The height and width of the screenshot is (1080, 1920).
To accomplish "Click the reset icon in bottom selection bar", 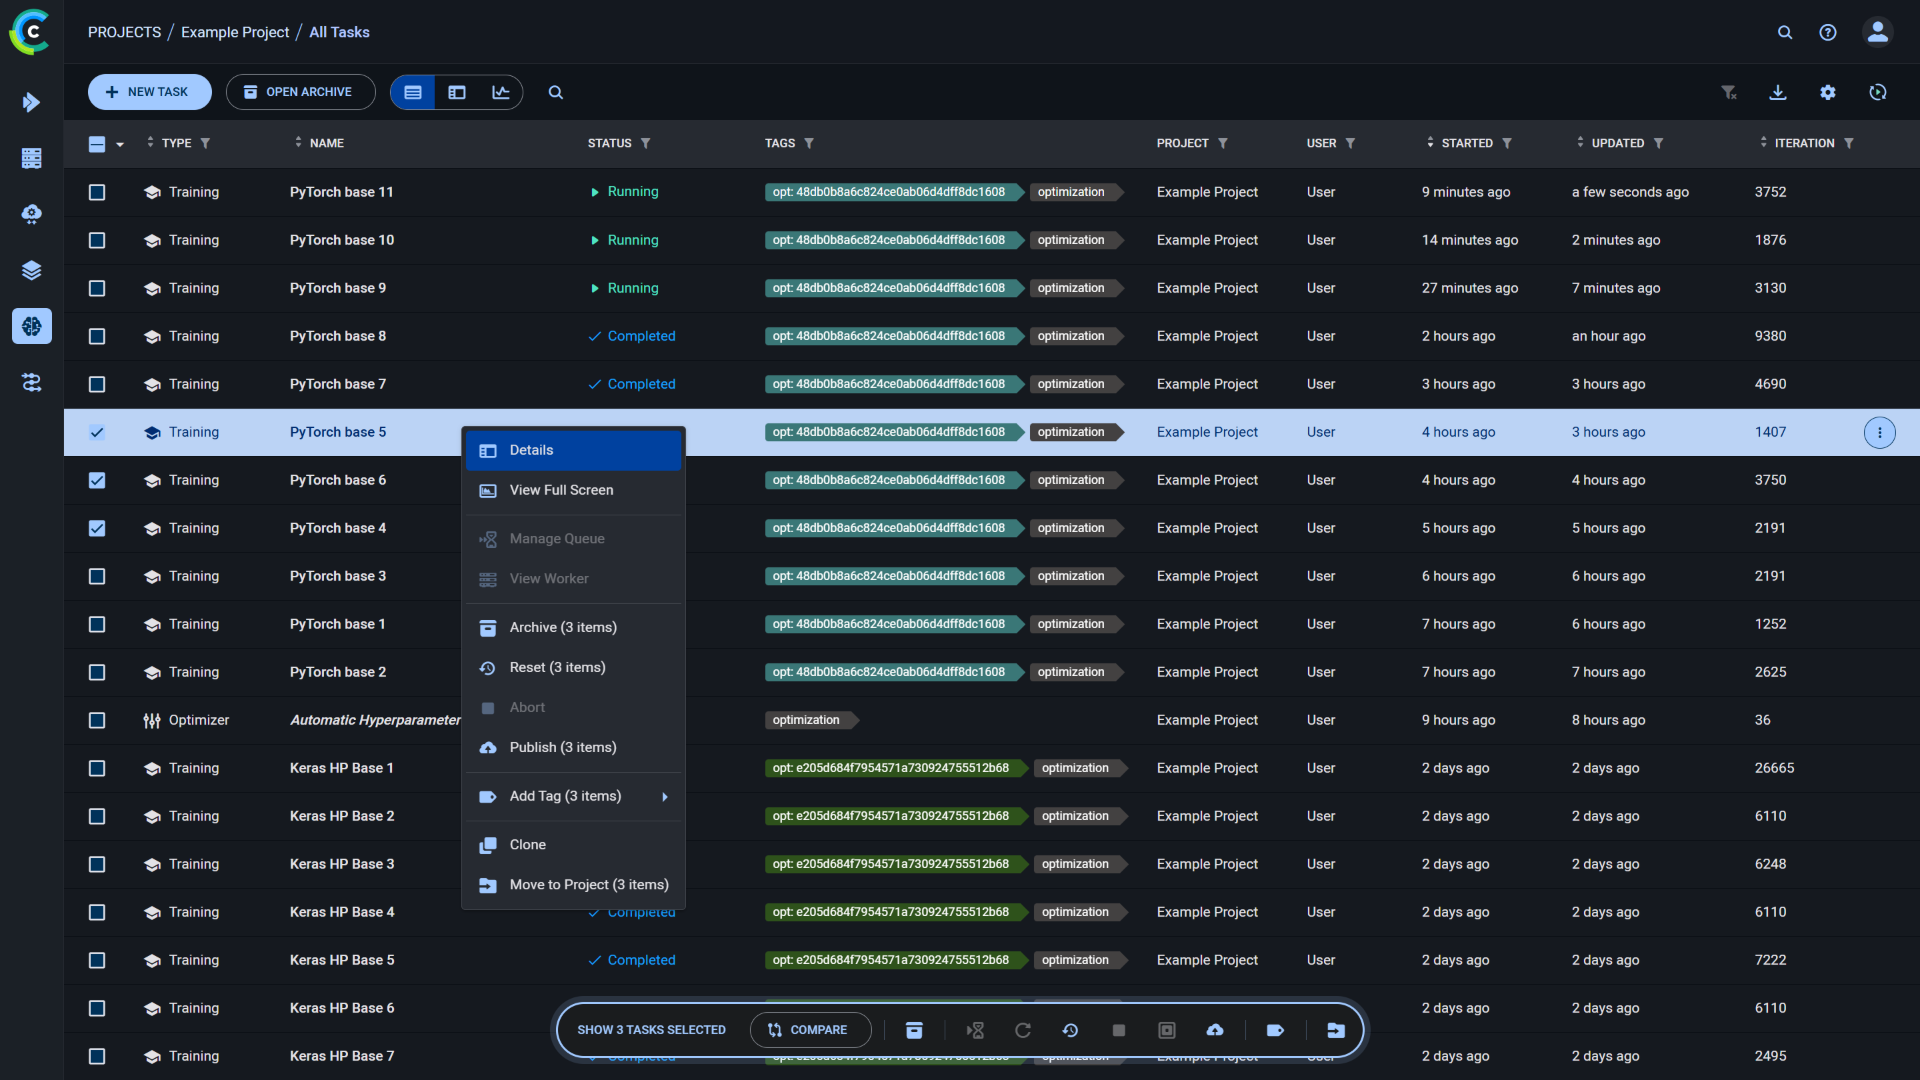I will click(1070, 1030).
